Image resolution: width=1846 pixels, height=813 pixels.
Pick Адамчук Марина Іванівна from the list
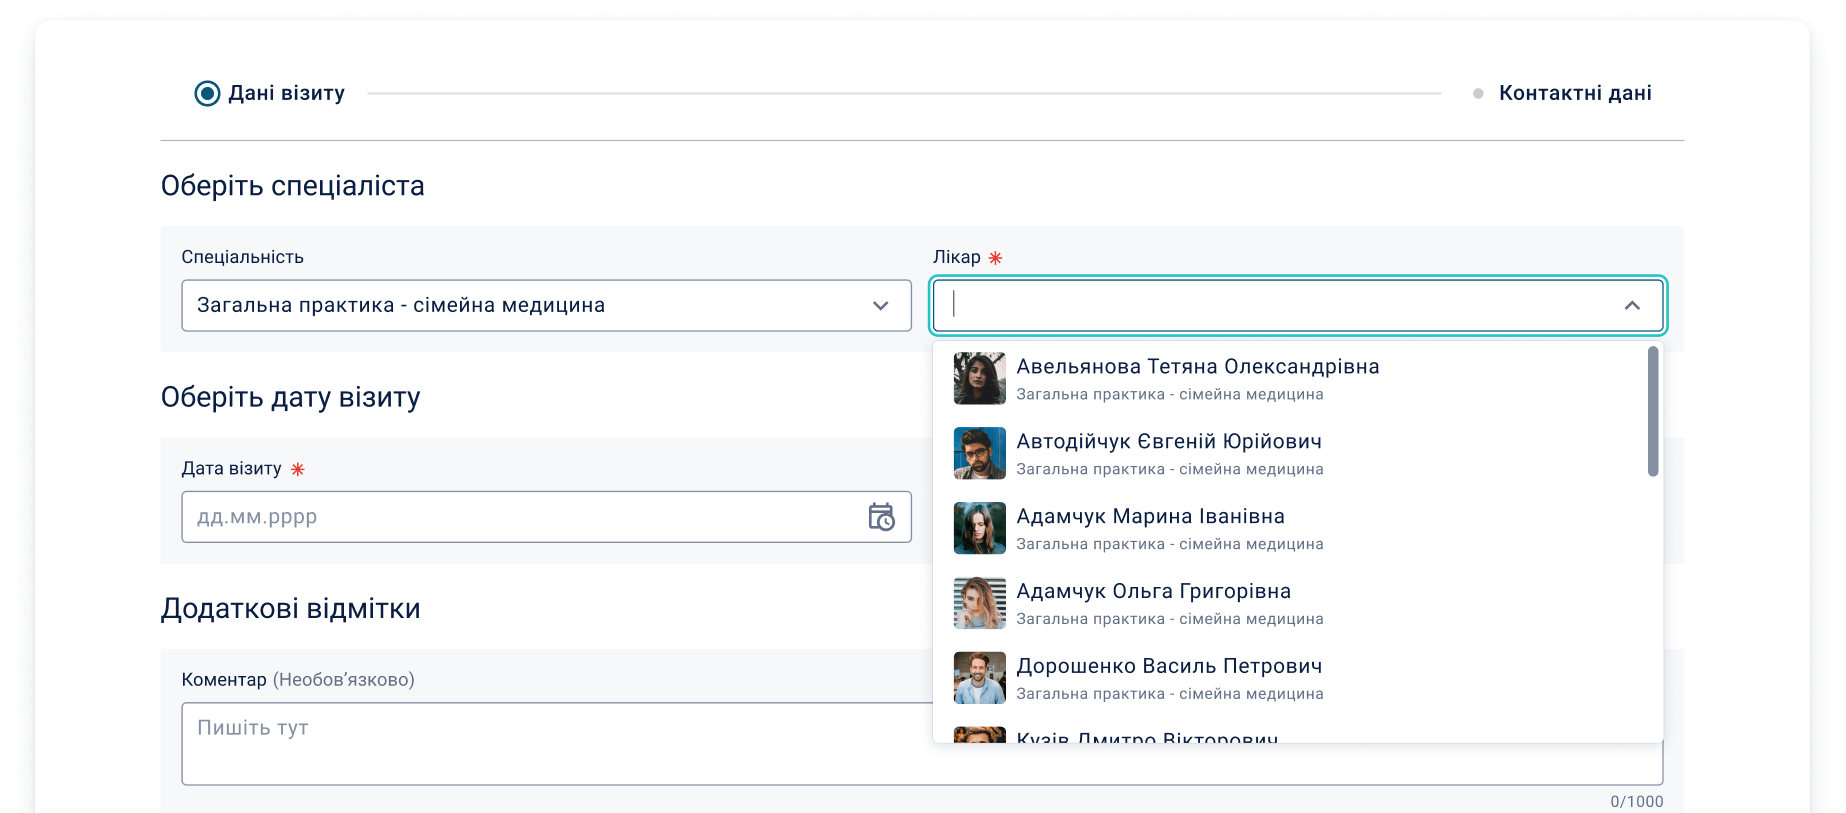1150,517
